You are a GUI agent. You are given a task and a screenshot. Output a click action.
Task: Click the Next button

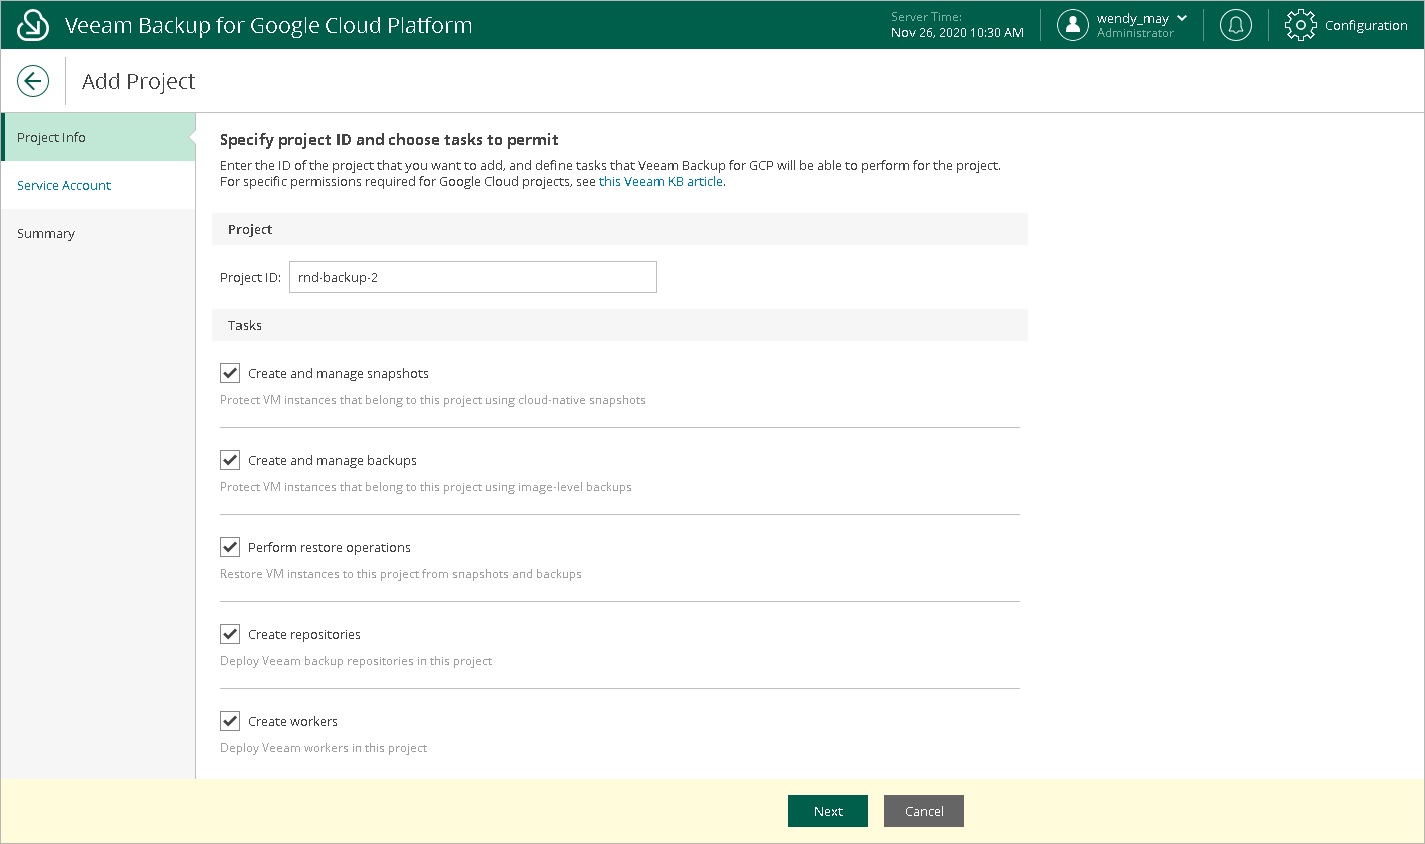tap(827, 811)
